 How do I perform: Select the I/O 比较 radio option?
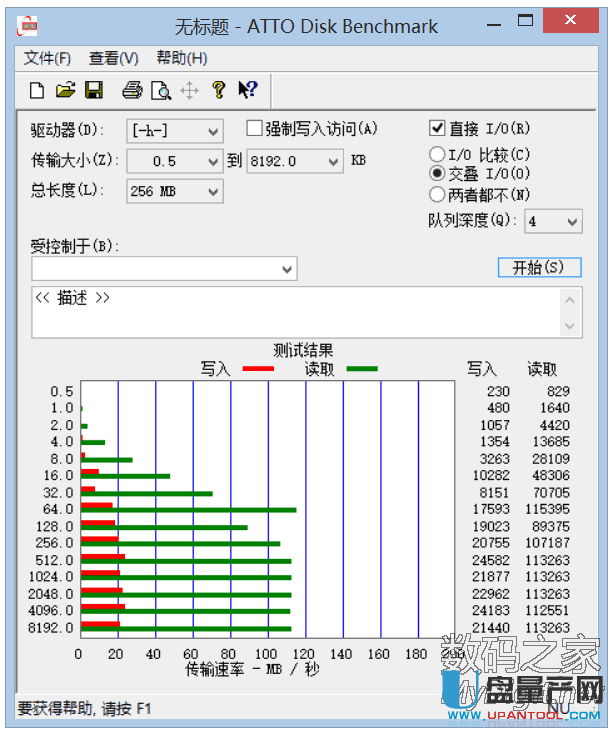(x=436, y=155)
